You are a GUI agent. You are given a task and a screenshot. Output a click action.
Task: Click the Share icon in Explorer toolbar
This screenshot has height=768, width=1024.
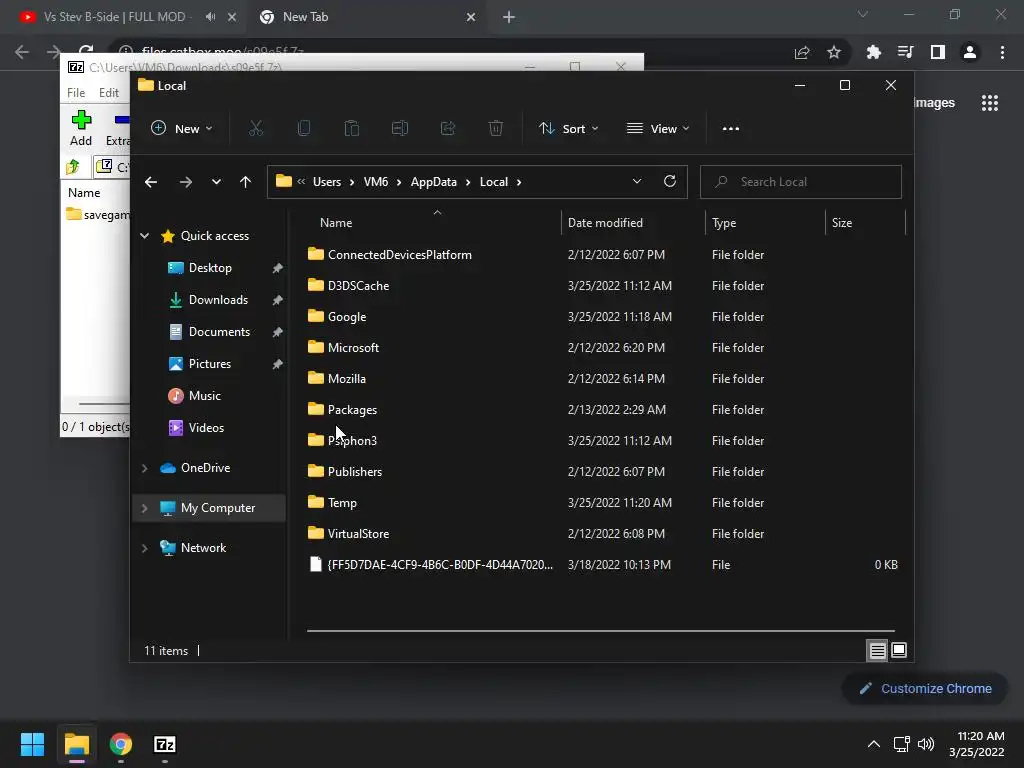(448, 129)
